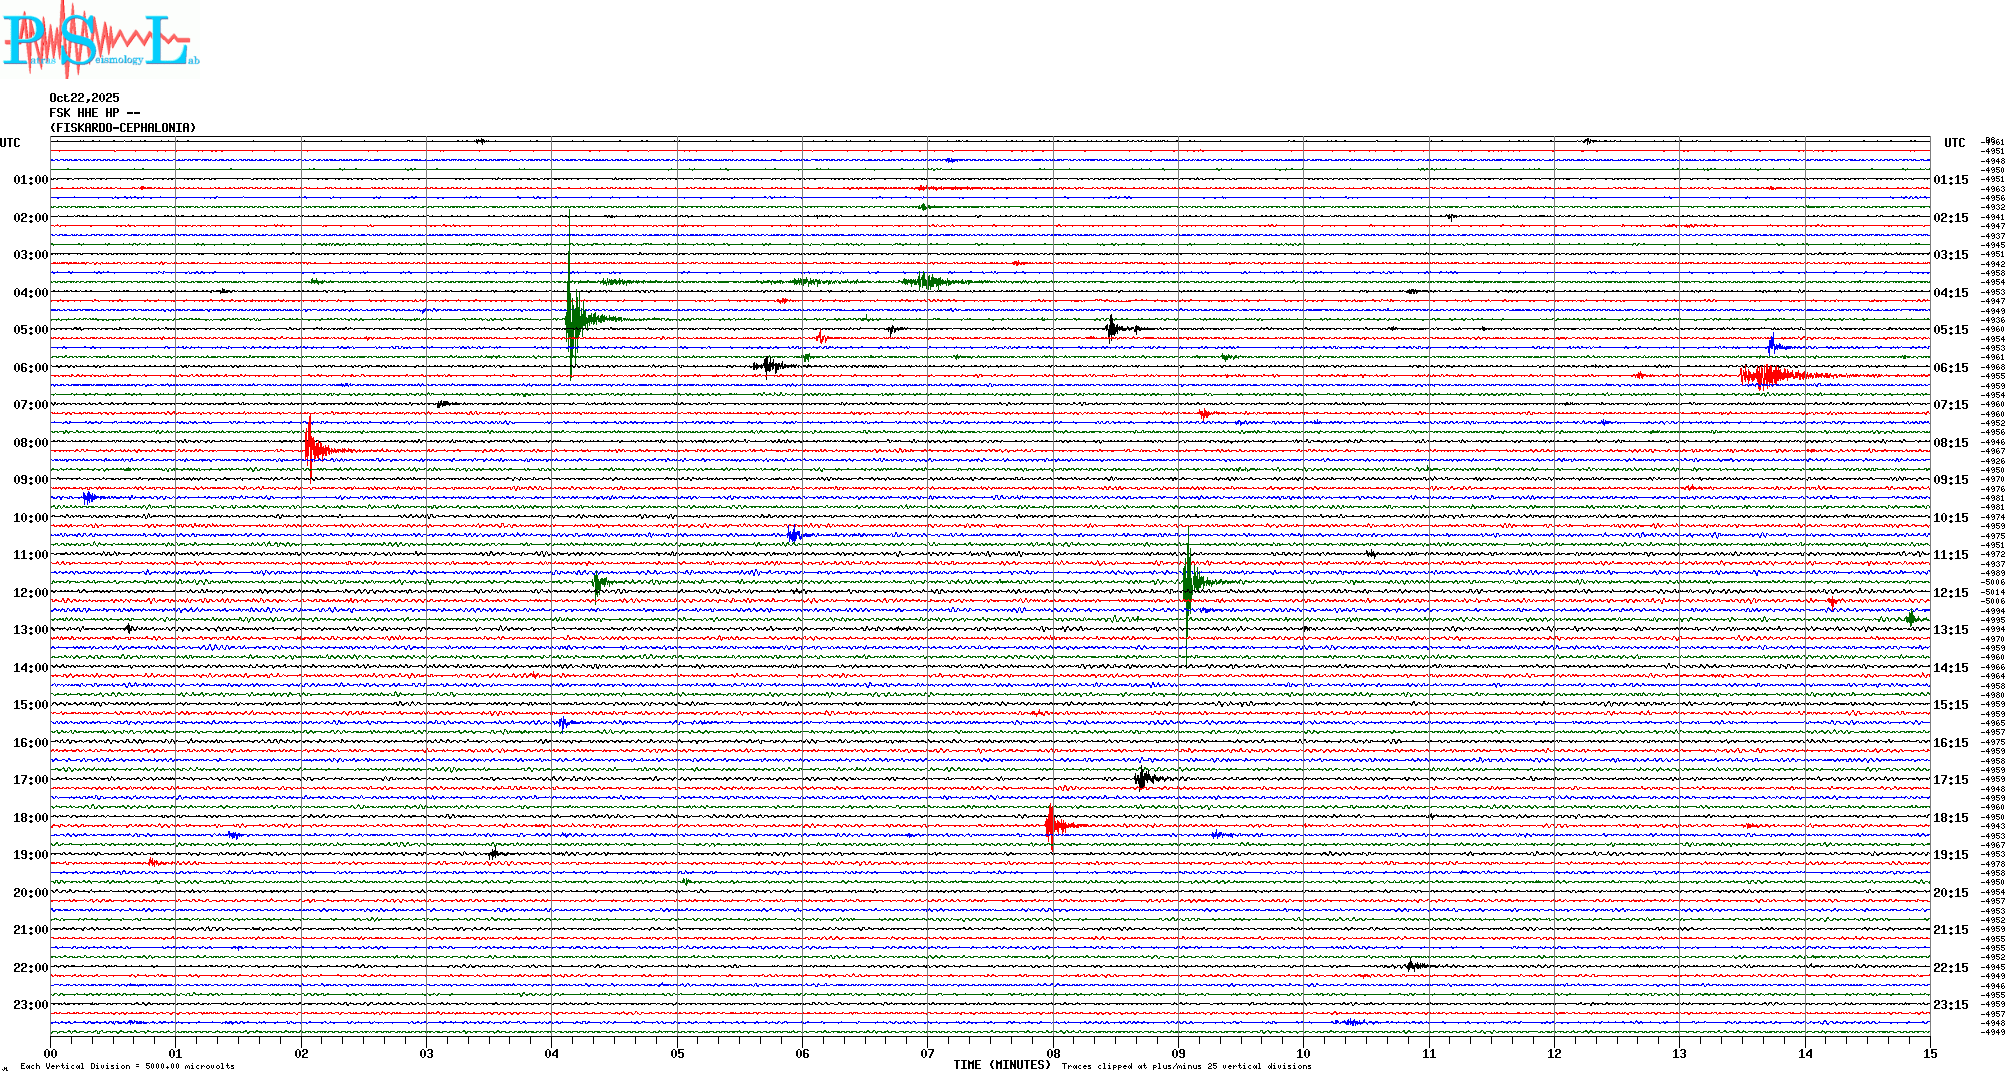Click the green seismic spike near 11:45
Screen dimensions: 2010x1080
point(1188,582)
